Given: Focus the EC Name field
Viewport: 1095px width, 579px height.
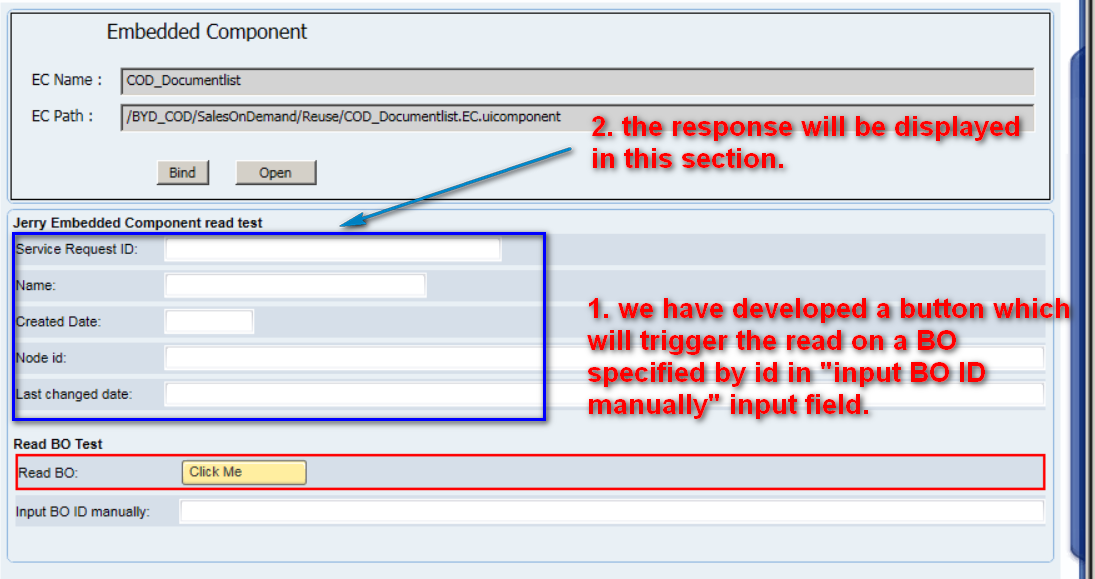Looking at the screenshot, I should click(x=577, y=81).
